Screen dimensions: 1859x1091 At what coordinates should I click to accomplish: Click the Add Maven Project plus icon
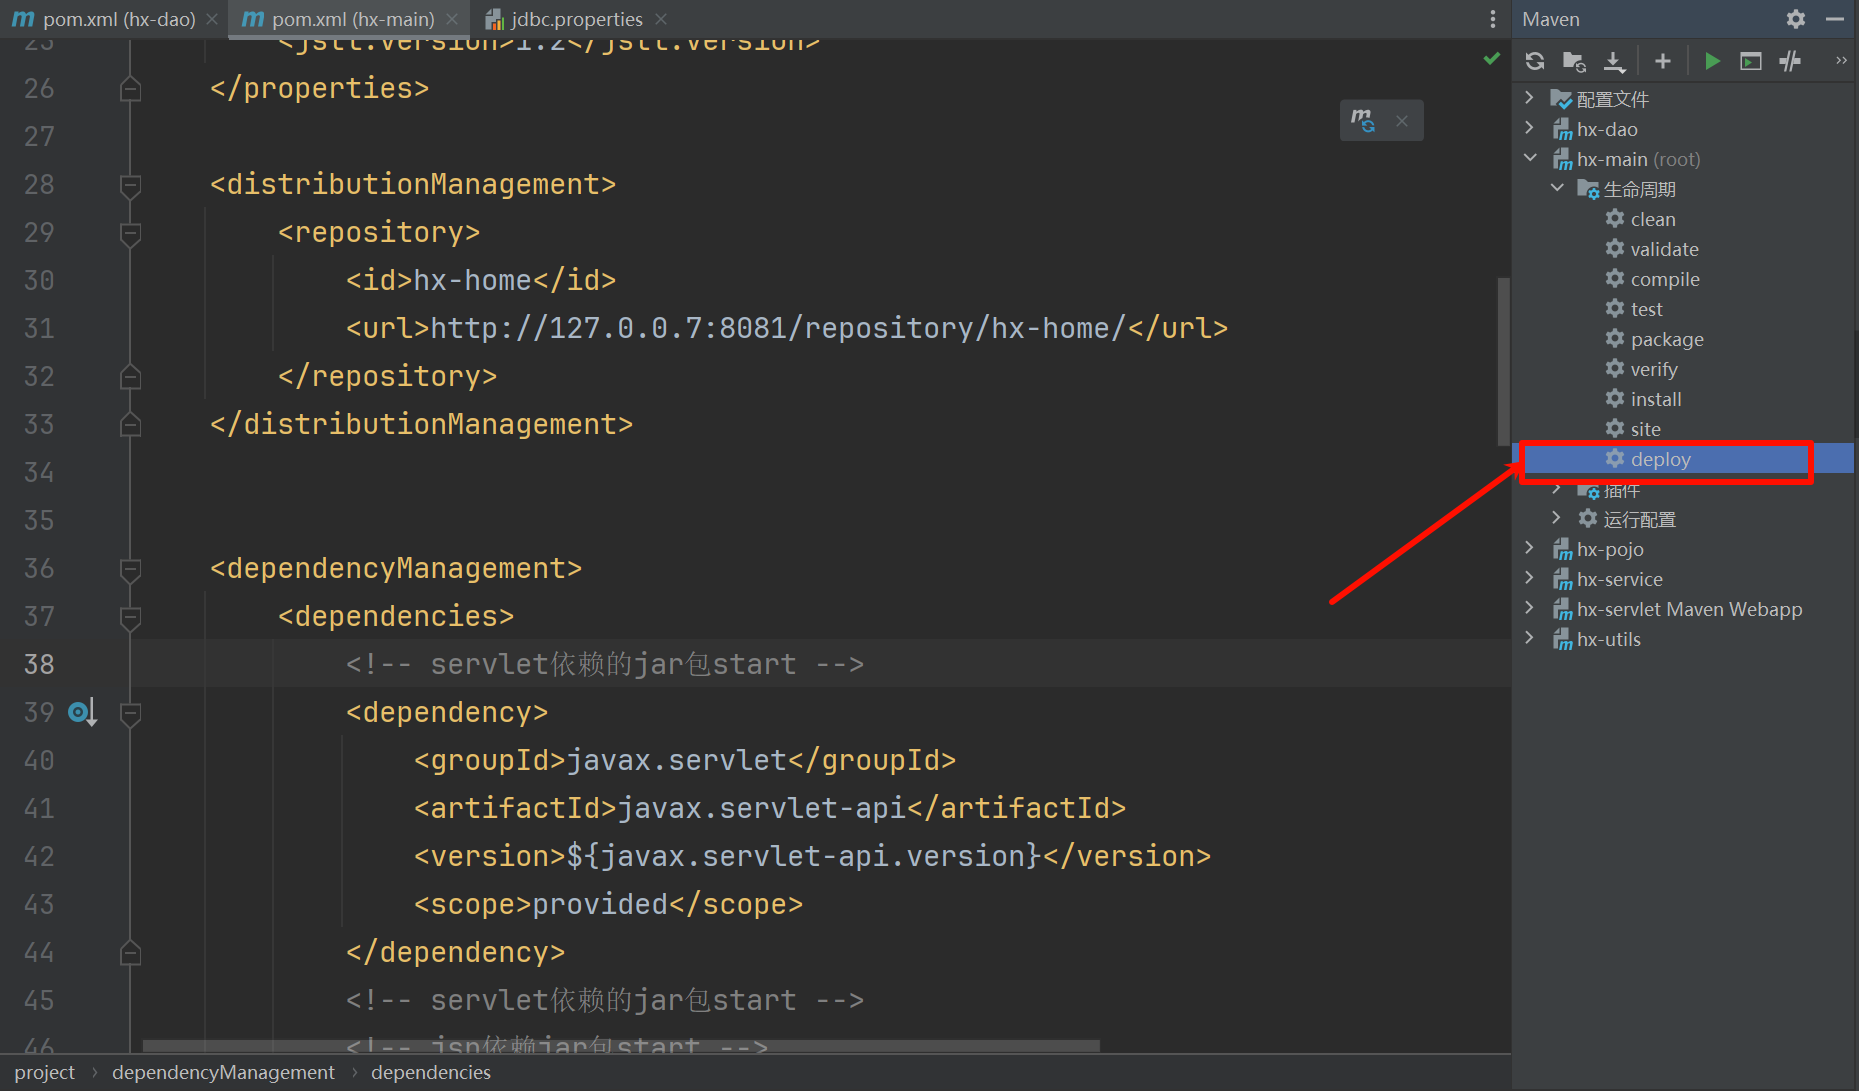click(1663, 61)
